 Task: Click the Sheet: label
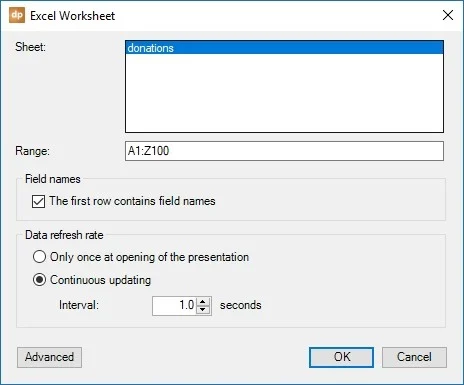click(30, 47)
